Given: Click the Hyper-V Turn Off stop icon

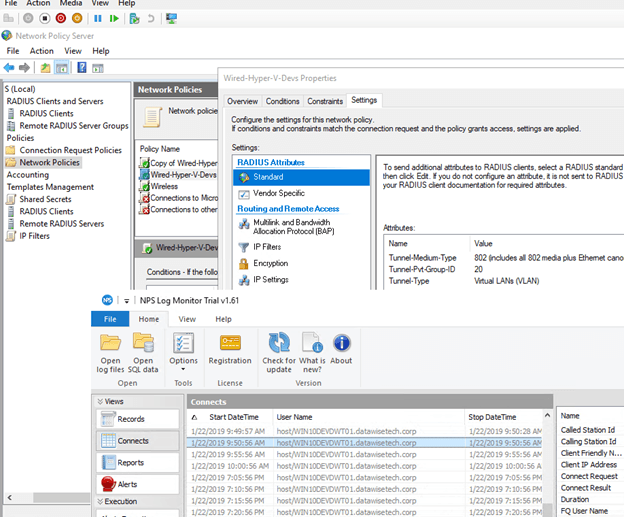Looking at the screenshot, I should [45, 18].
